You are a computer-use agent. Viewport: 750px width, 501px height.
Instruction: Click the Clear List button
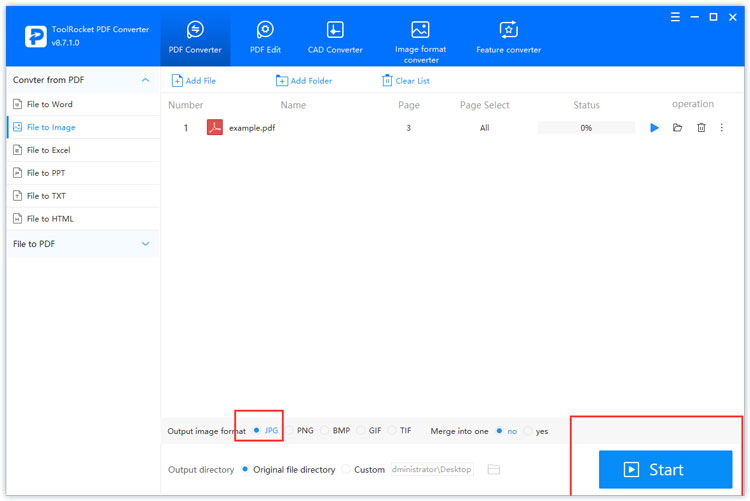click(x=406, y=81)
